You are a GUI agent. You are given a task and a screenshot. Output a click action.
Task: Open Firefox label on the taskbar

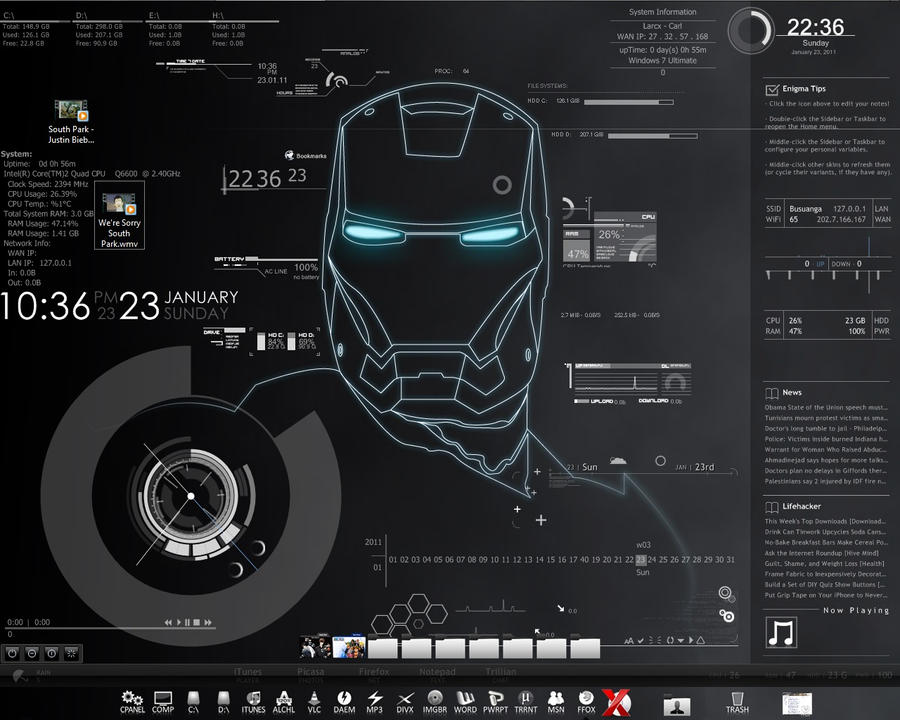374,671
